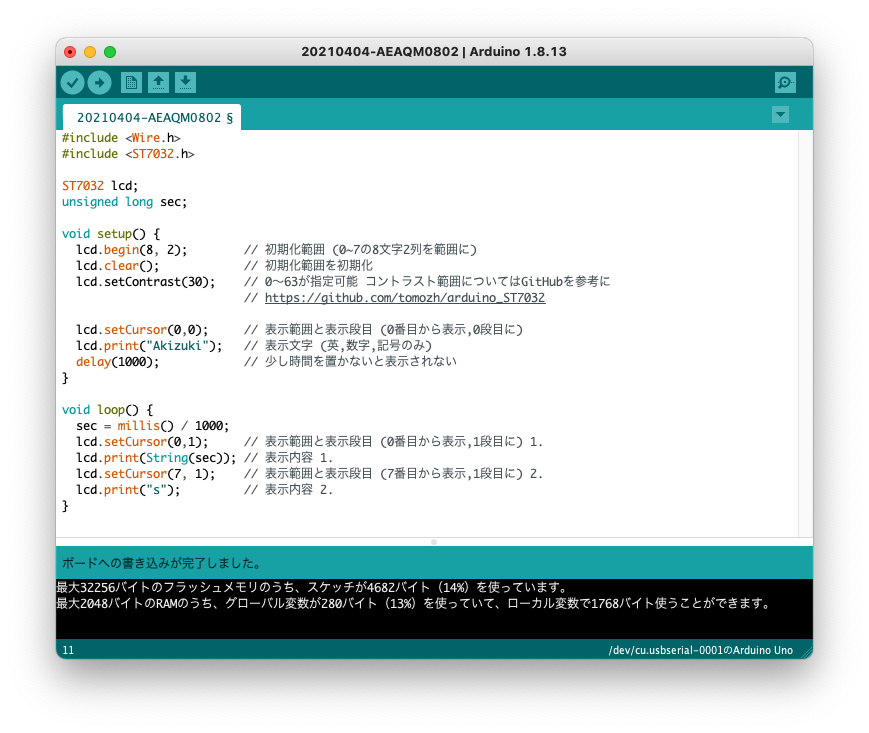This screenshot has height=733, width=869.
Task: Open a sketch using the Open toolbar icon
Action: tap(159, 82)
